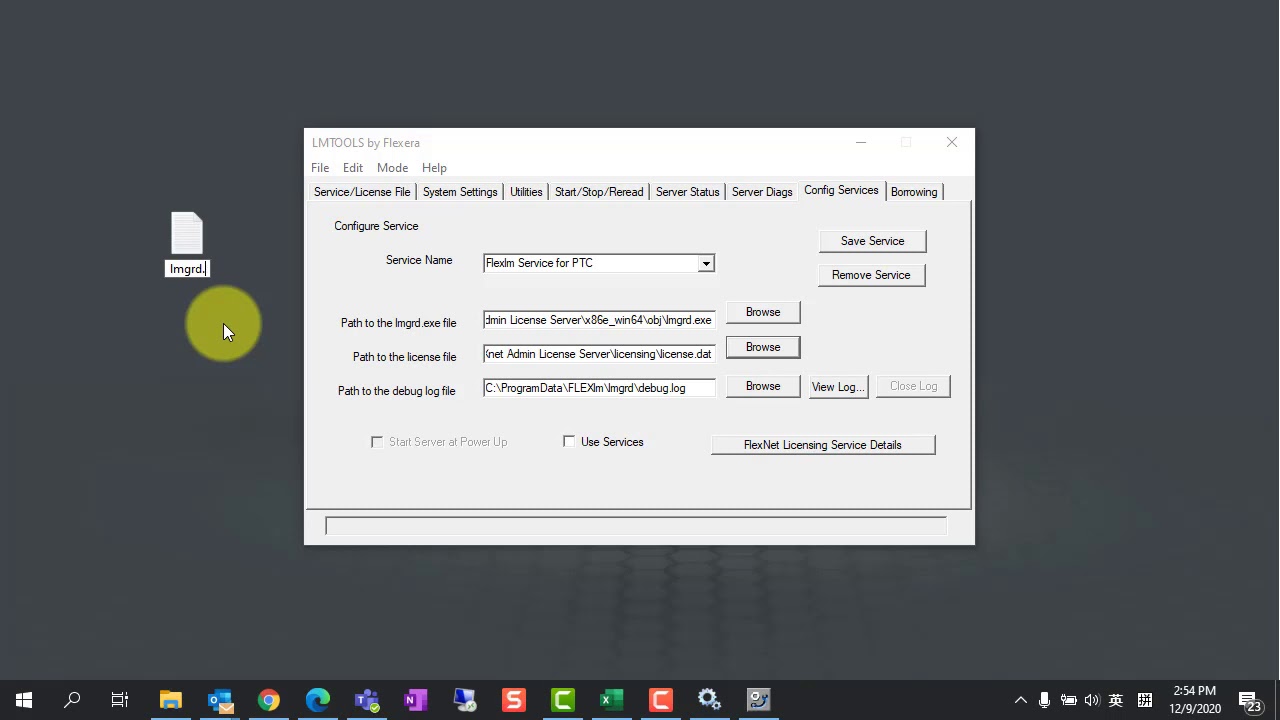Launch Microsoft Edge from taskbar

pos(318,700)
